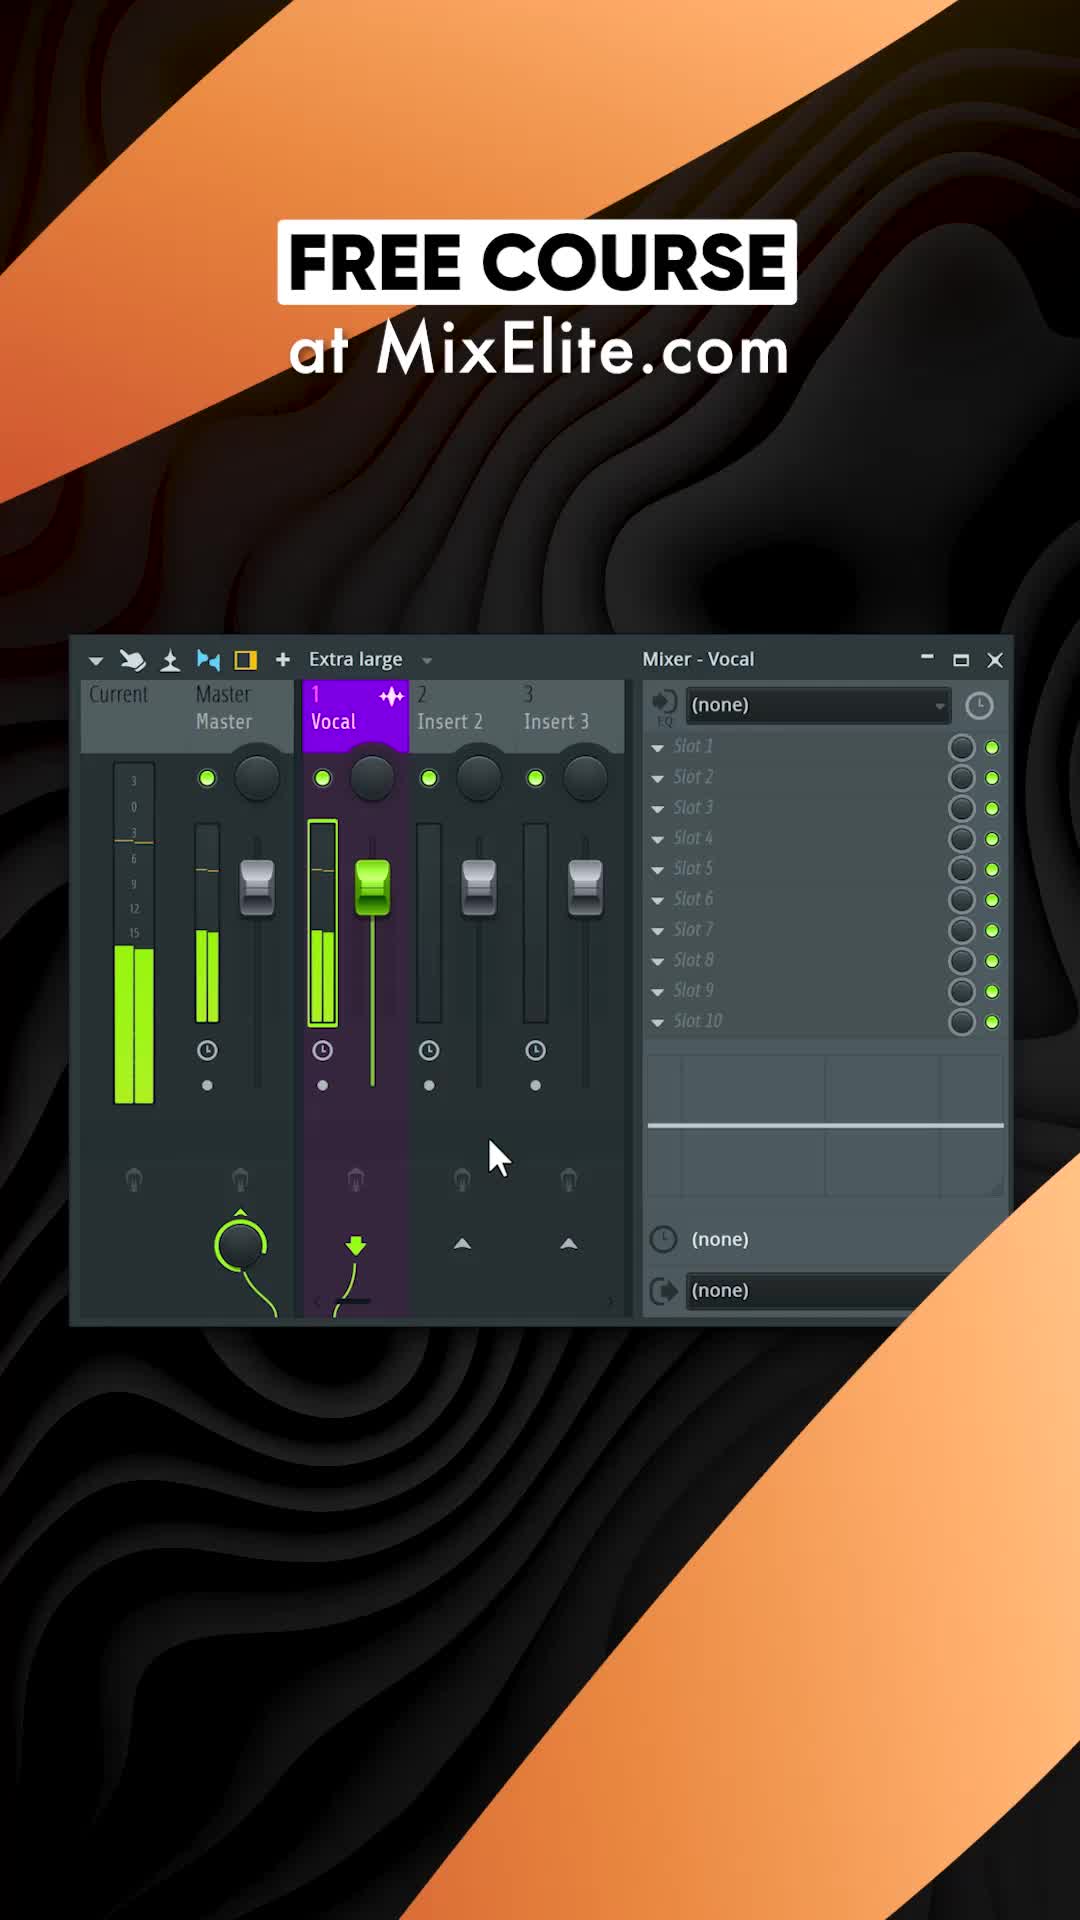Click the latency (none) clock icon
The height and width of the screenshot is (1920, 1080).
point(664,1240)
